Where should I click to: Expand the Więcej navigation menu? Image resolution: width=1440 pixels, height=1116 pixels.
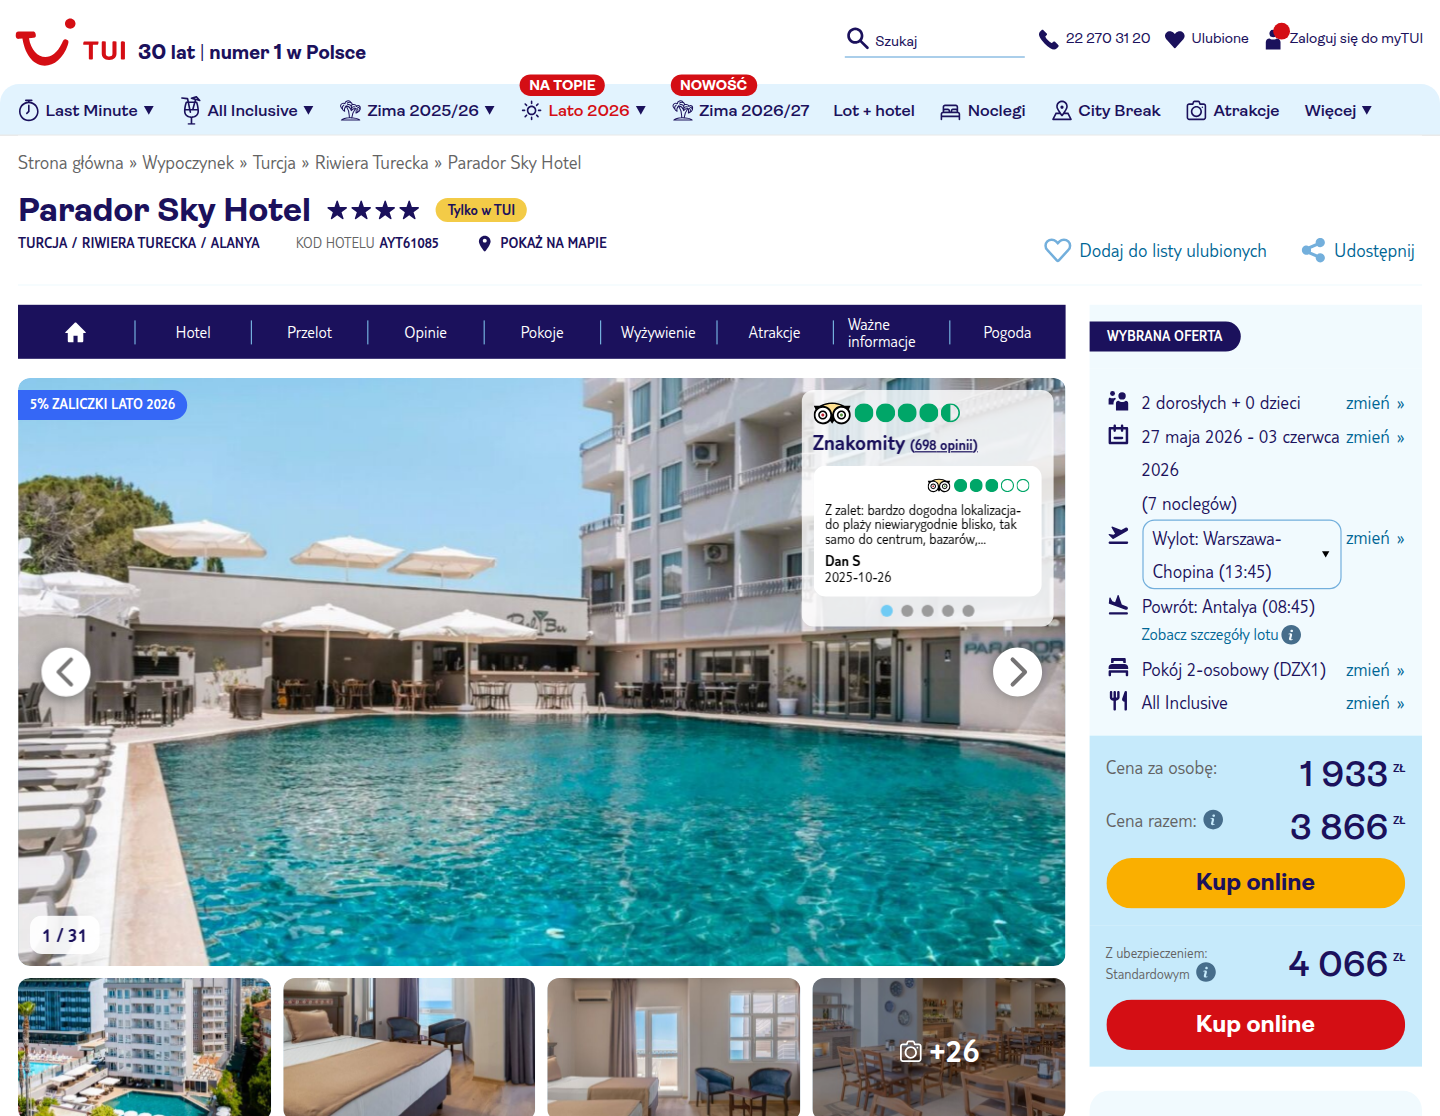click(1338, 111)
